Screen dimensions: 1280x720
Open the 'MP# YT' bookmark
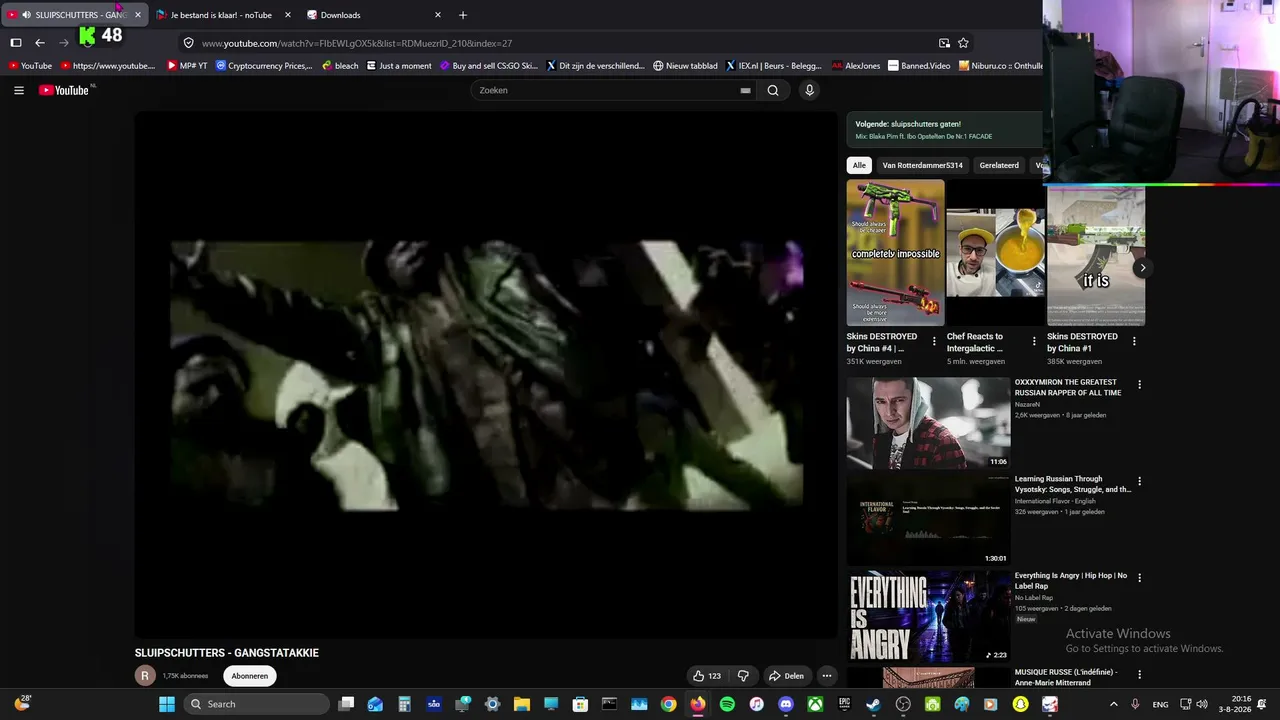click(x=187, y=66)
